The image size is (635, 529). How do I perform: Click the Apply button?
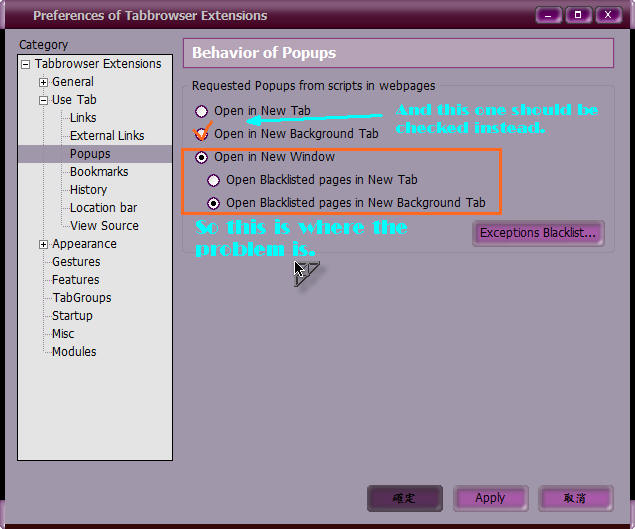pyautogui.click(x=490, y=498)
